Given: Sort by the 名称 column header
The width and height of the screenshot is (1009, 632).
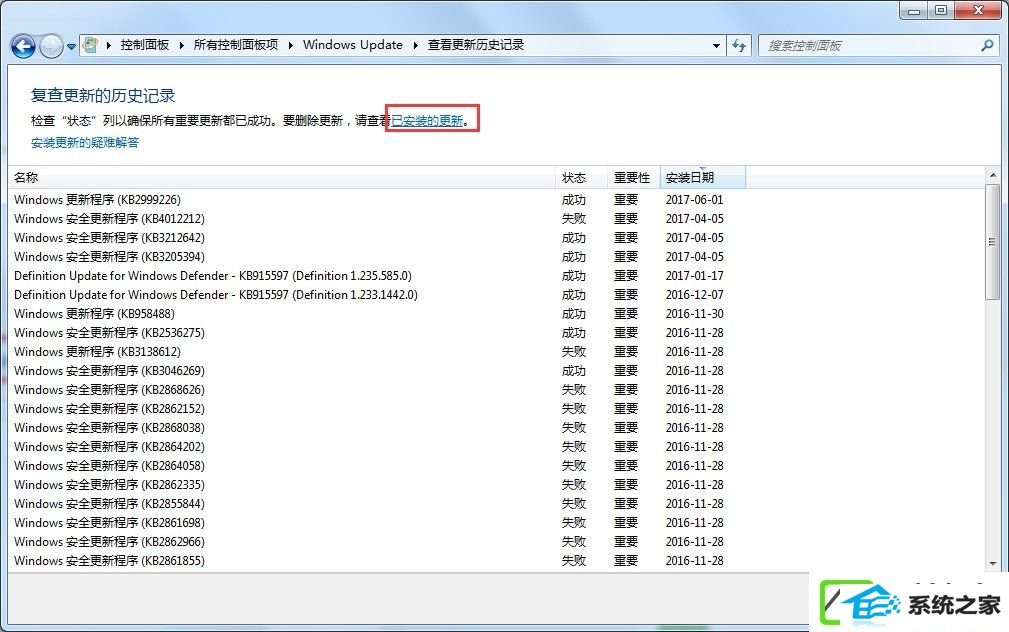Looking at the screenshot, I should pos(282,177).
